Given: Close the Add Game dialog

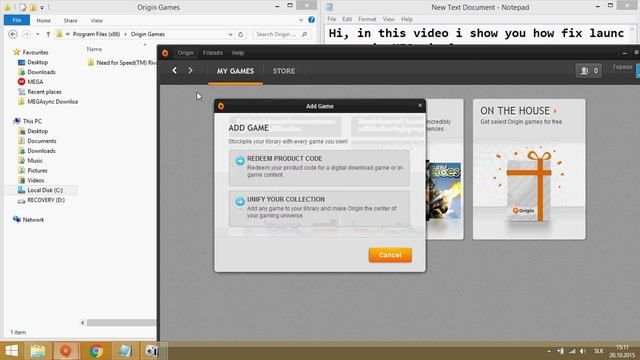Looking at the screenshot, I should coord(420,106).
